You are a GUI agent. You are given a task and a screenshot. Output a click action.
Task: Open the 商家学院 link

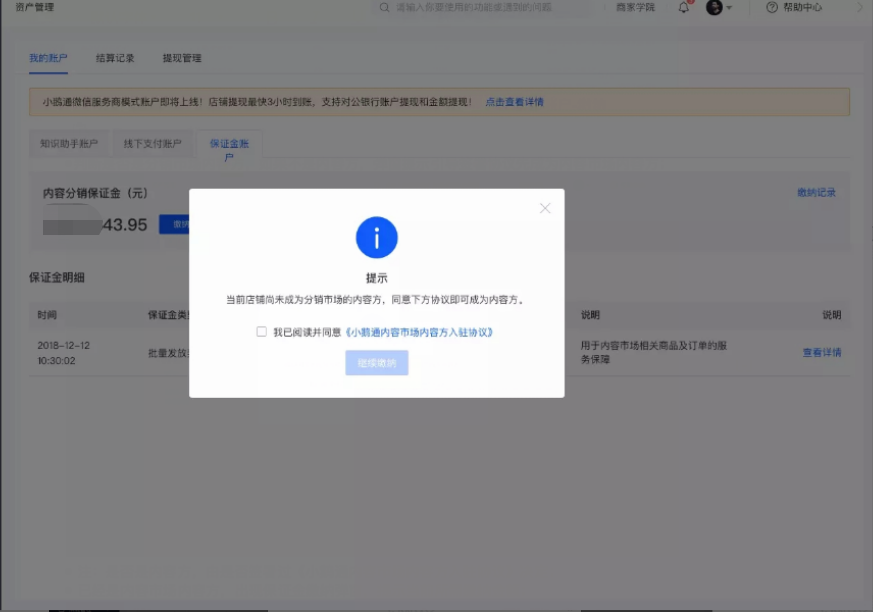(x=635, y=7)
